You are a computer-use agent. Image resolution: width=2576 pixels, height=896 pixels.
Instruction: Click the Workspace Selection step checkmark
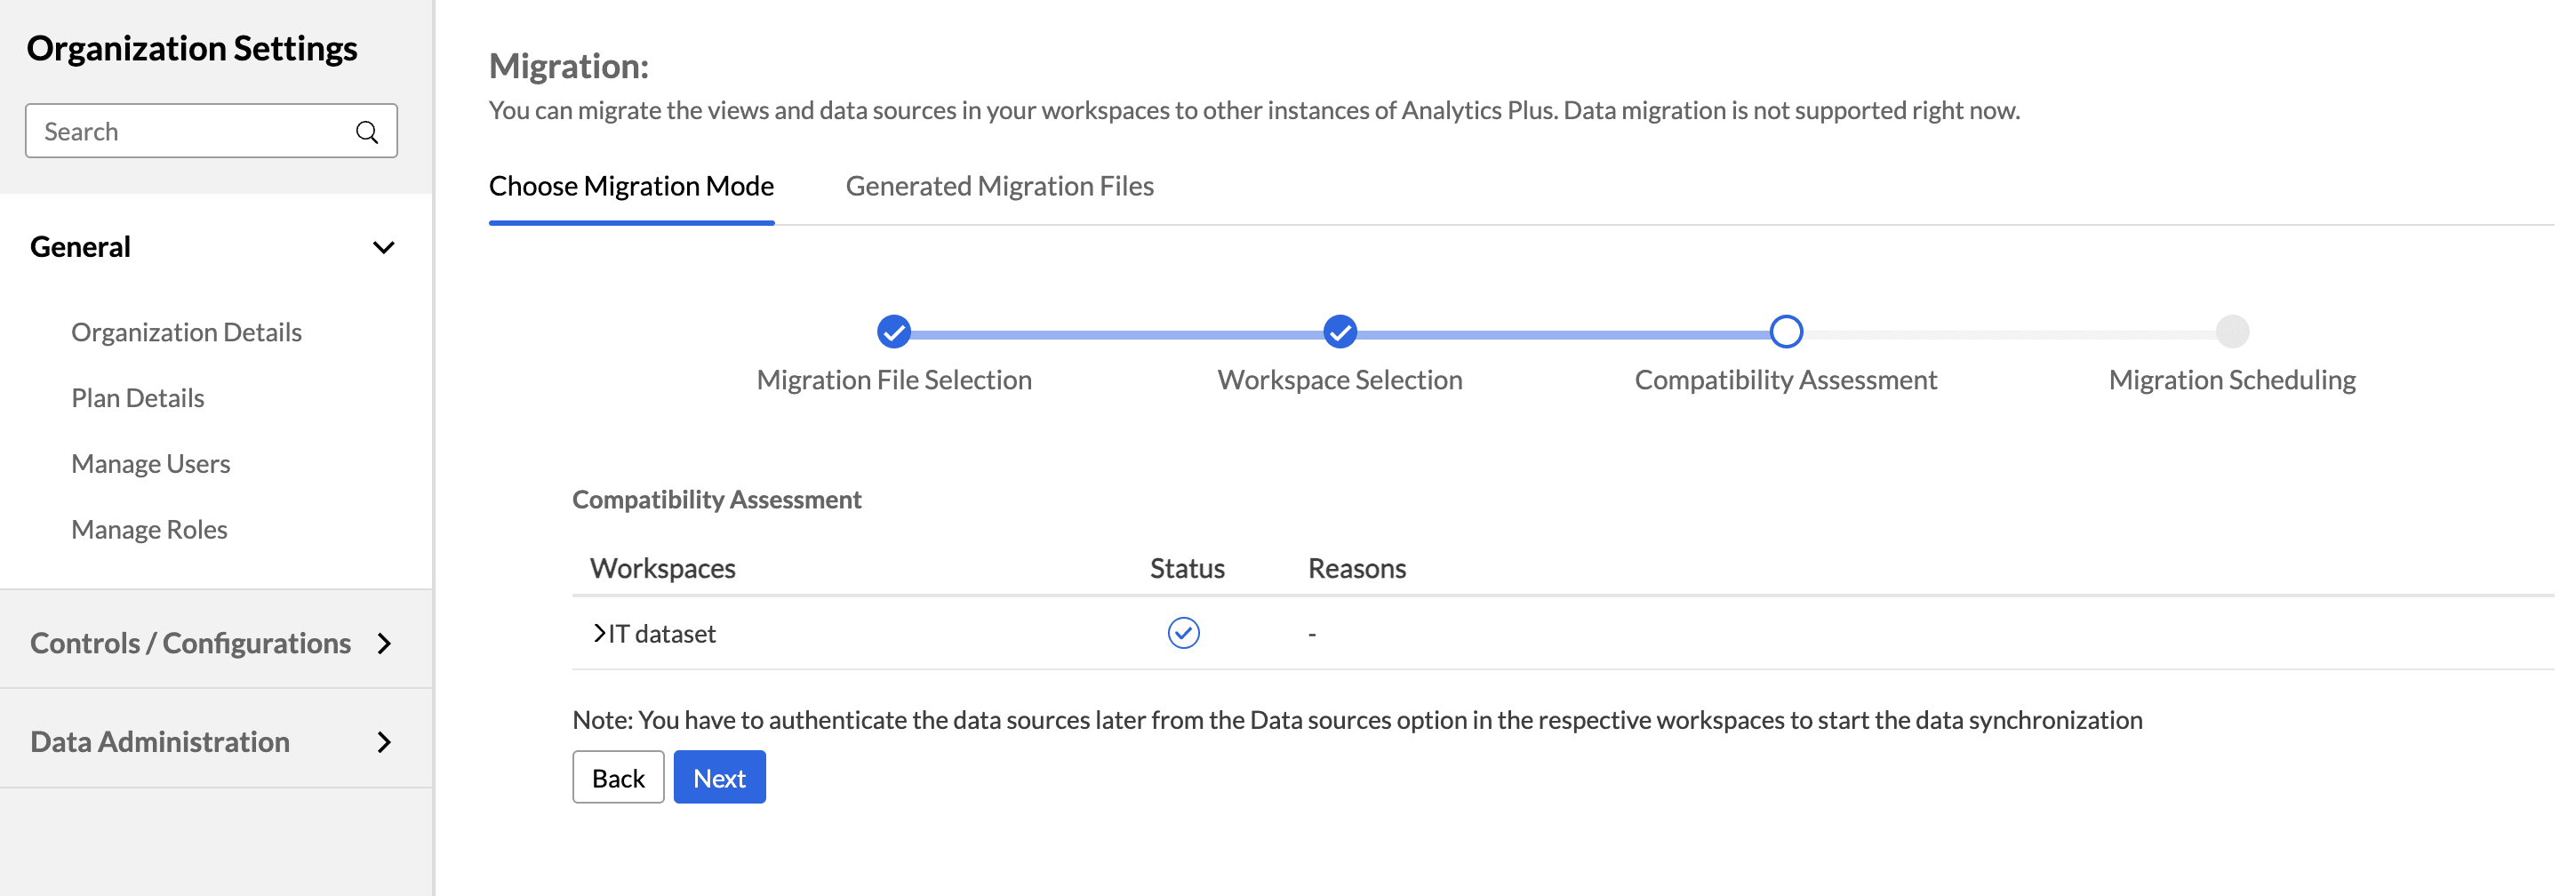tap(1339, 331)
